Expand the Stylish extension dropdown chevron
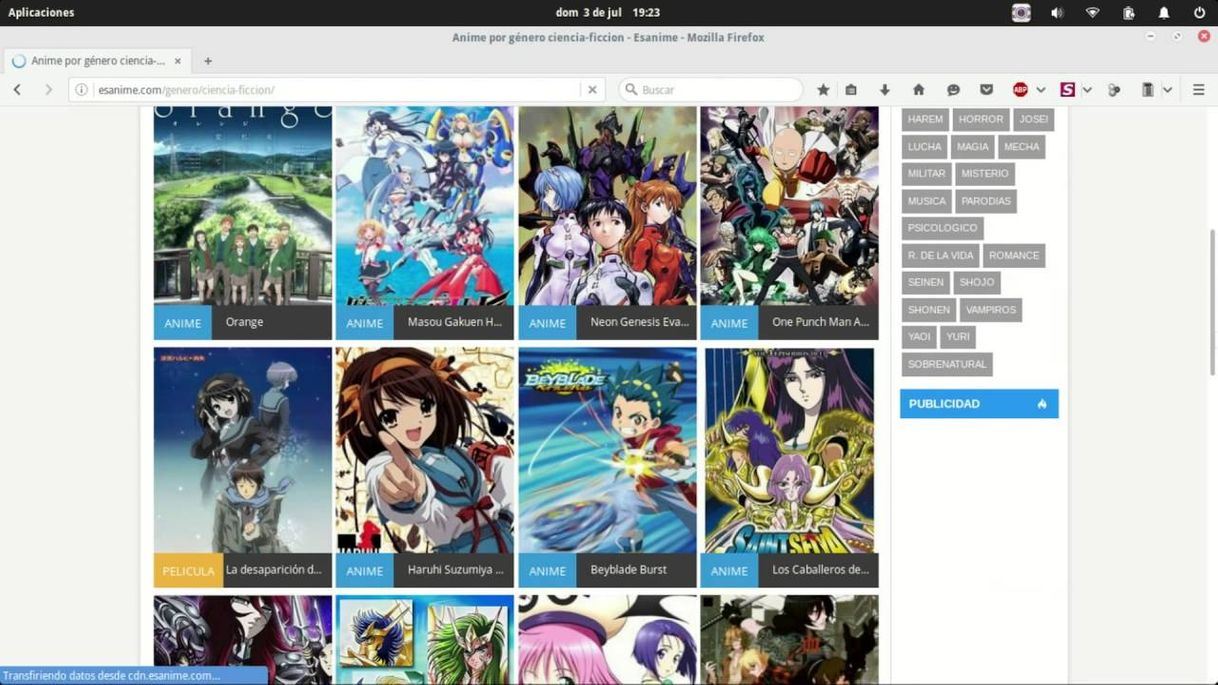 [1088, 89]
